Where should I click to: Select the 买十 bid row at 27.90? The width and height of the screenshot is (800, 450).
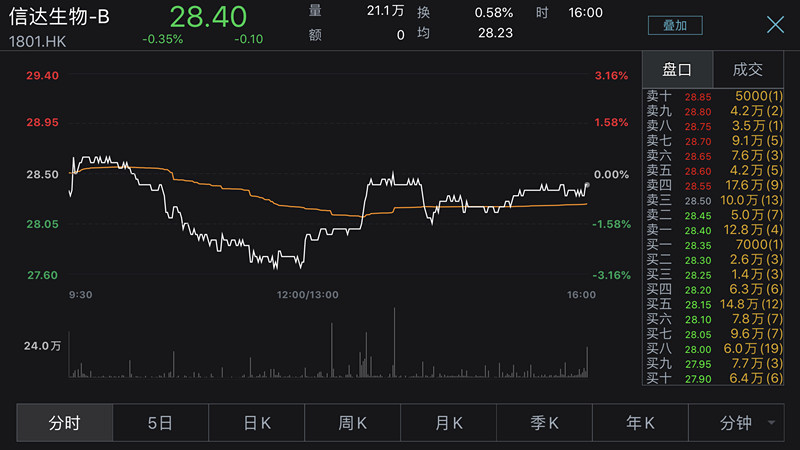(x=714, y=379)
